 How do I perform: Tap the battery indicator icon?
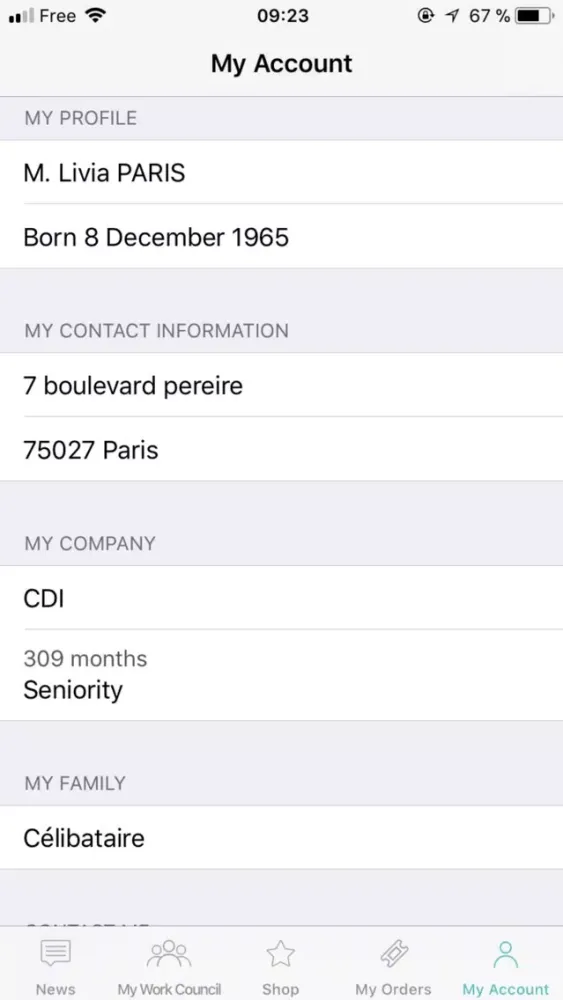[535, 16]
